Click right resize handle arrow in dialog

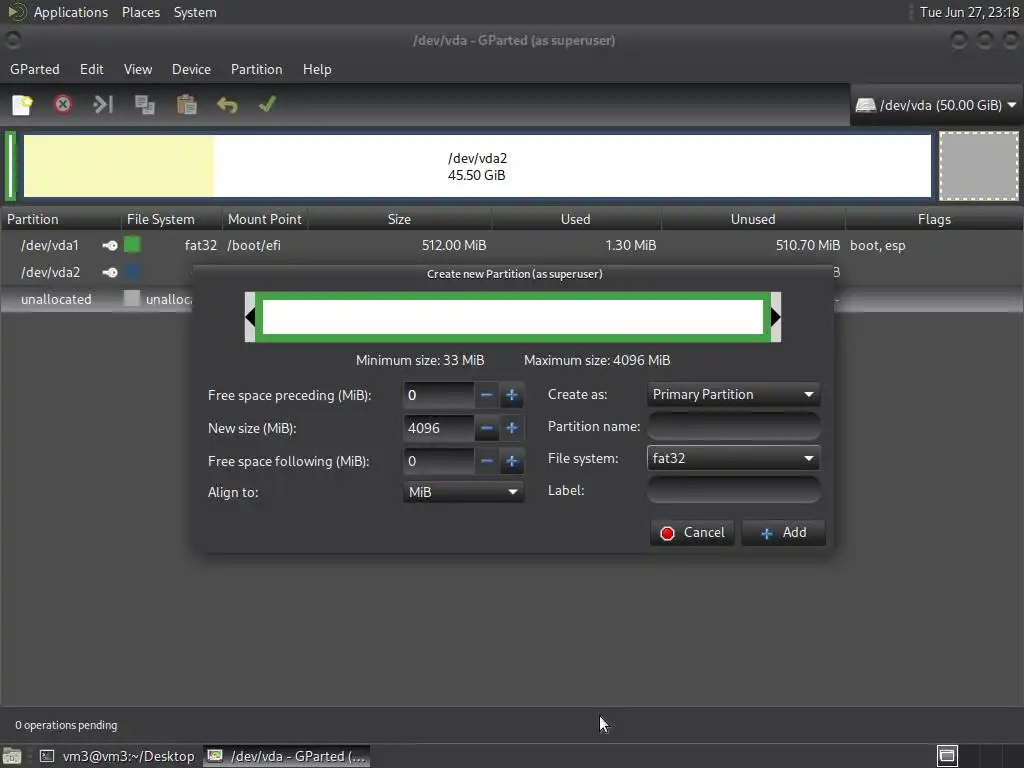click(776, 317)
